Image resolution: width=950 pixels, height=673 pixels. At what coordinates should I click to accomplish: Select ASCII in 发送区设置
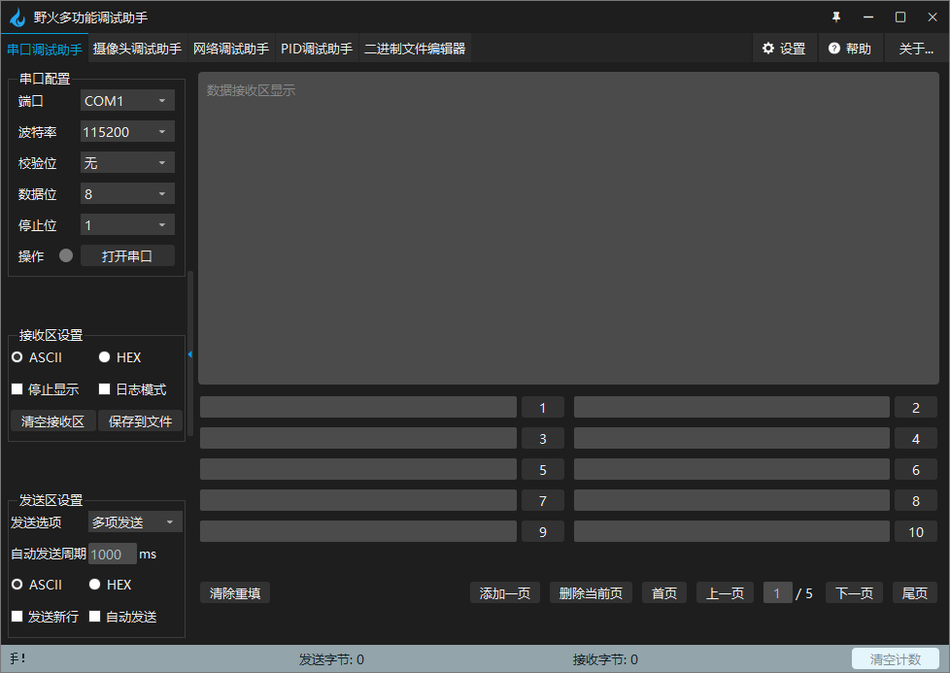tap(37, 585)
